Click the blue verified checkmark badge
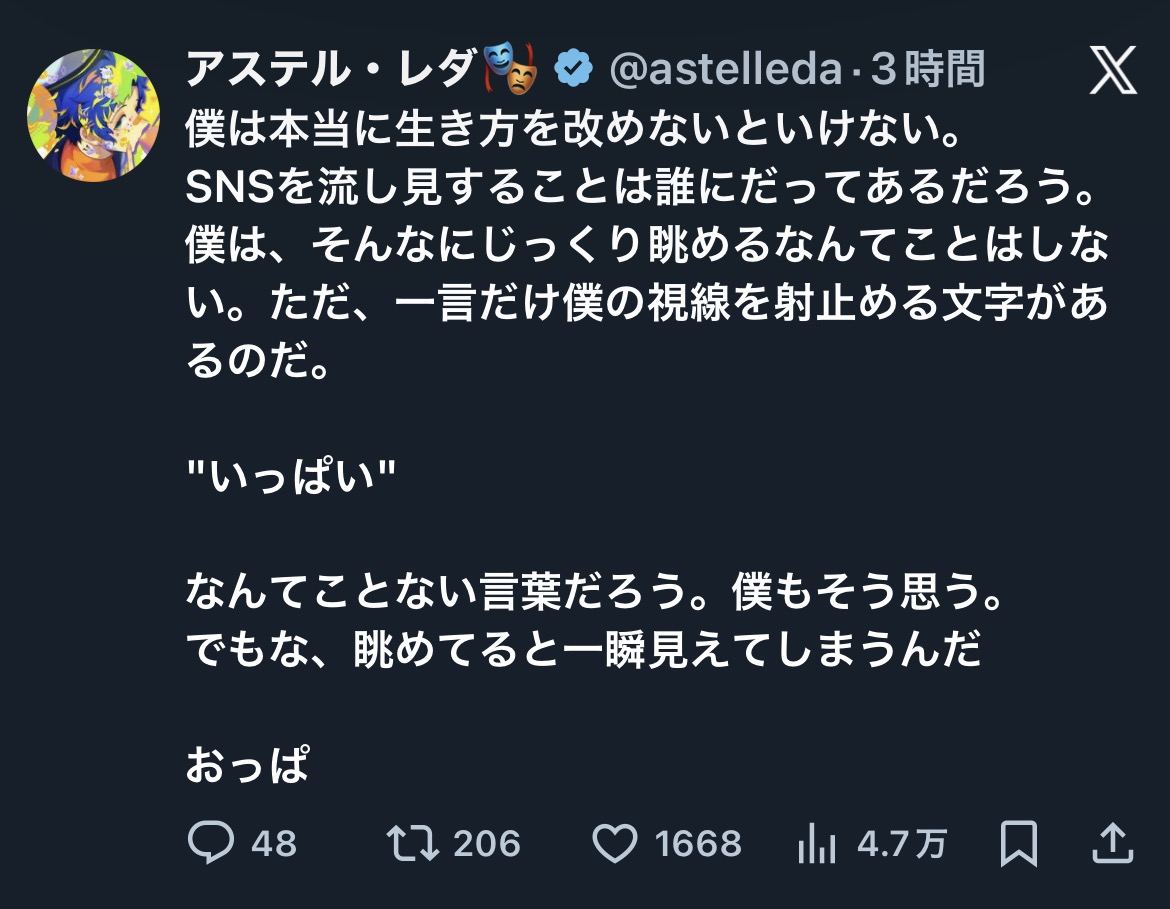 coord(573,69)
